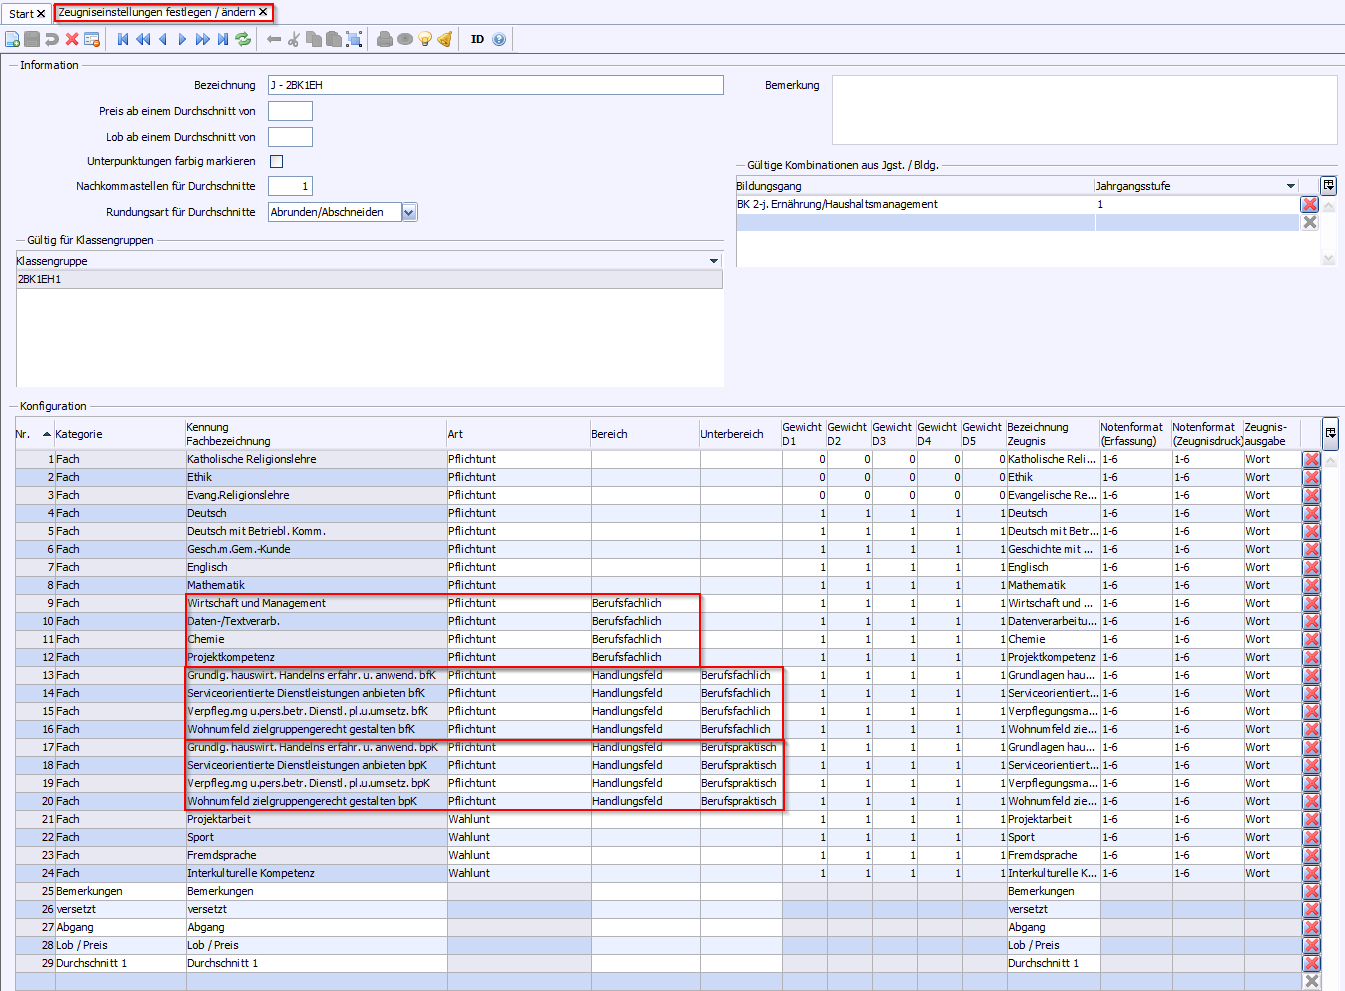Select the Wirtschaft und Management cell
The width and height of the screenshot is (1345, 991).
click(316, 603)
